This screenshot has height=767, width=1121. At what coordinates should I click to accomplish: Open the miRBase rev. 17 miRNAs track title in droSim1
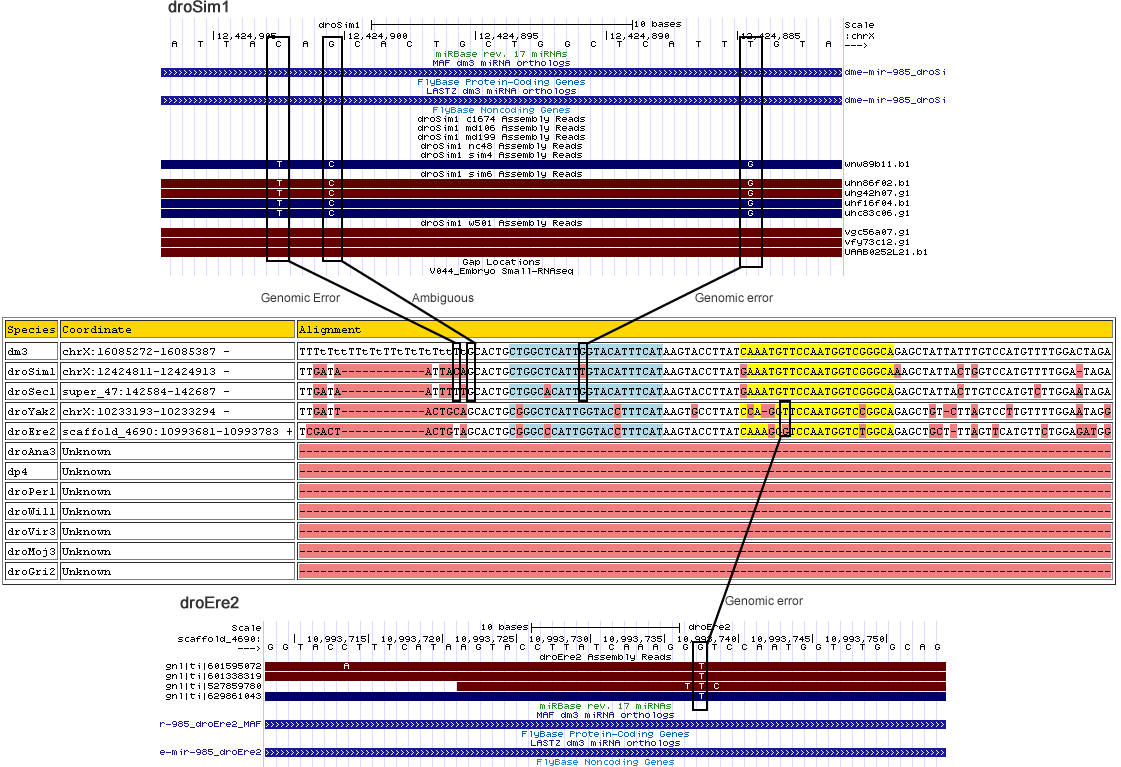click(x=500, y=54)
